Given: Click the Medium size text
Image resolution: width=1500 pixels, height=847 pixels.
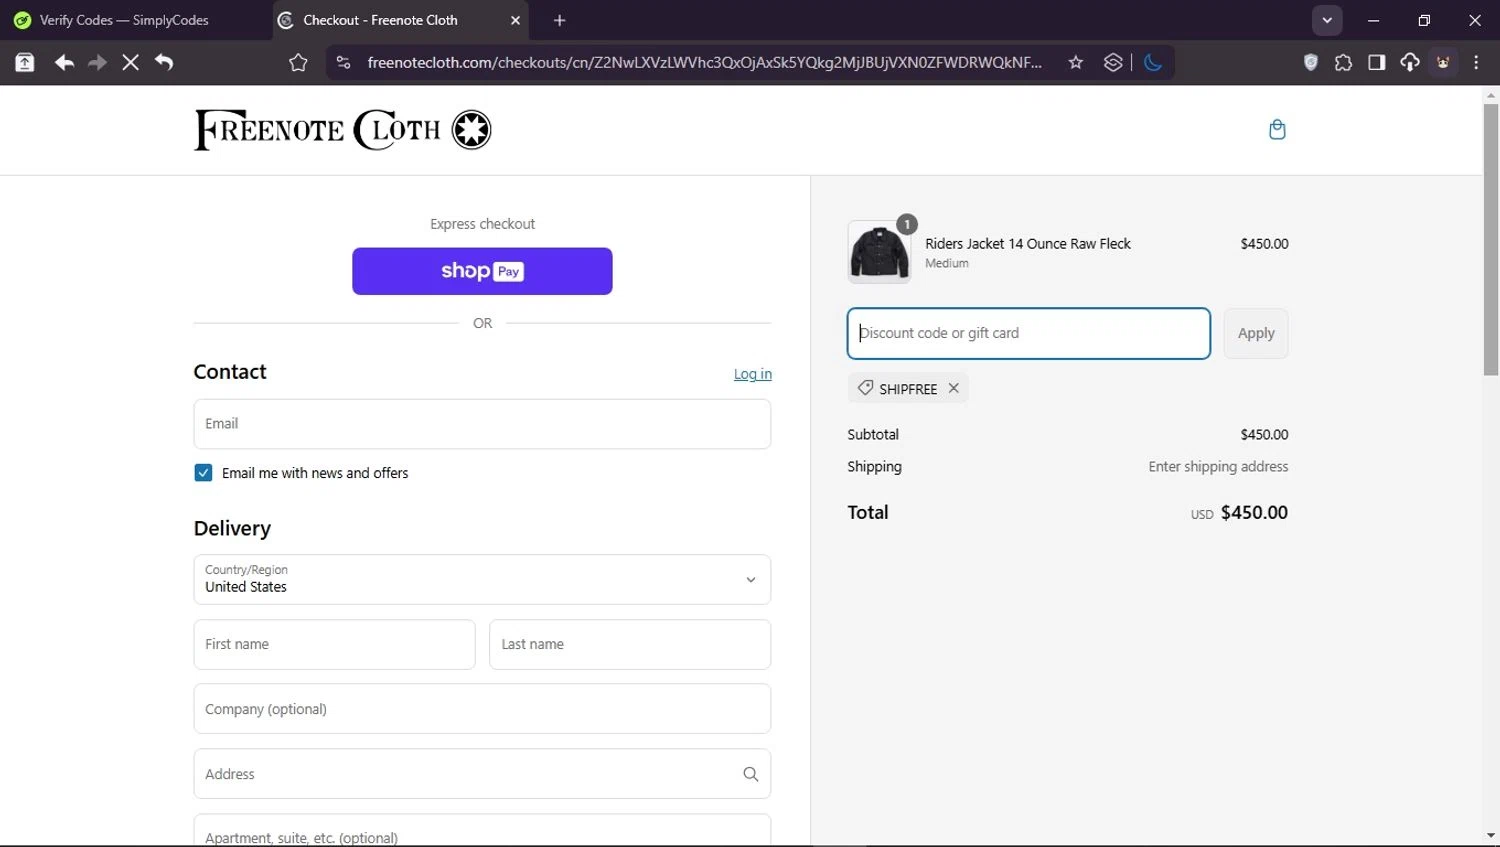Looking at the screenshot, I should click(x=947, y=264).
